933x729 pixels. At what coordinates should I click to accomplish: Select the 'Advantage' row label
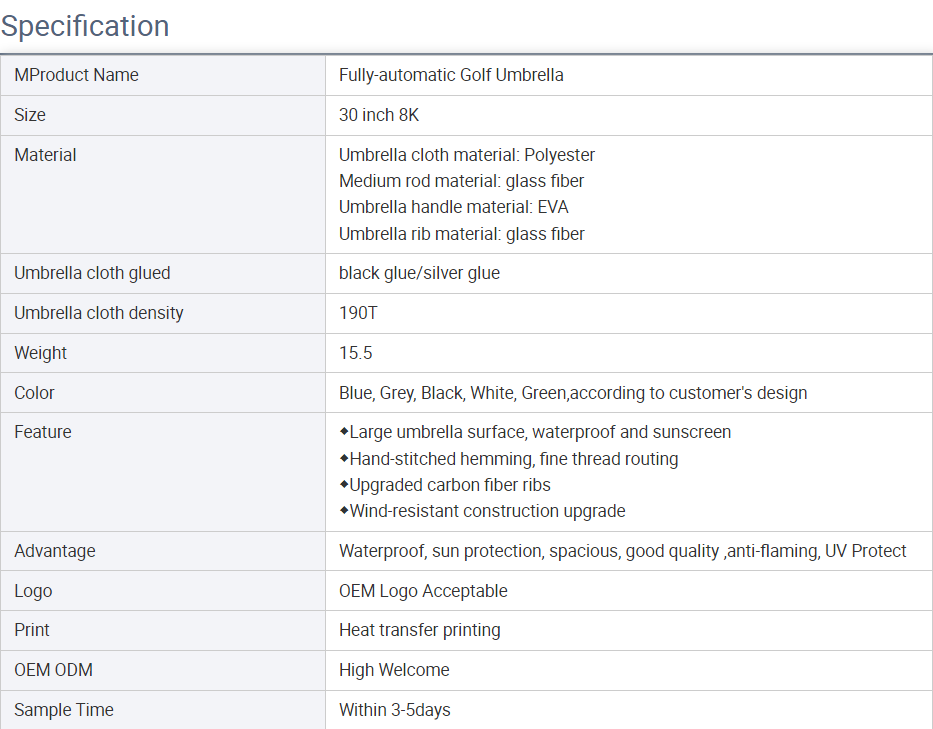[x=55, y=551]
